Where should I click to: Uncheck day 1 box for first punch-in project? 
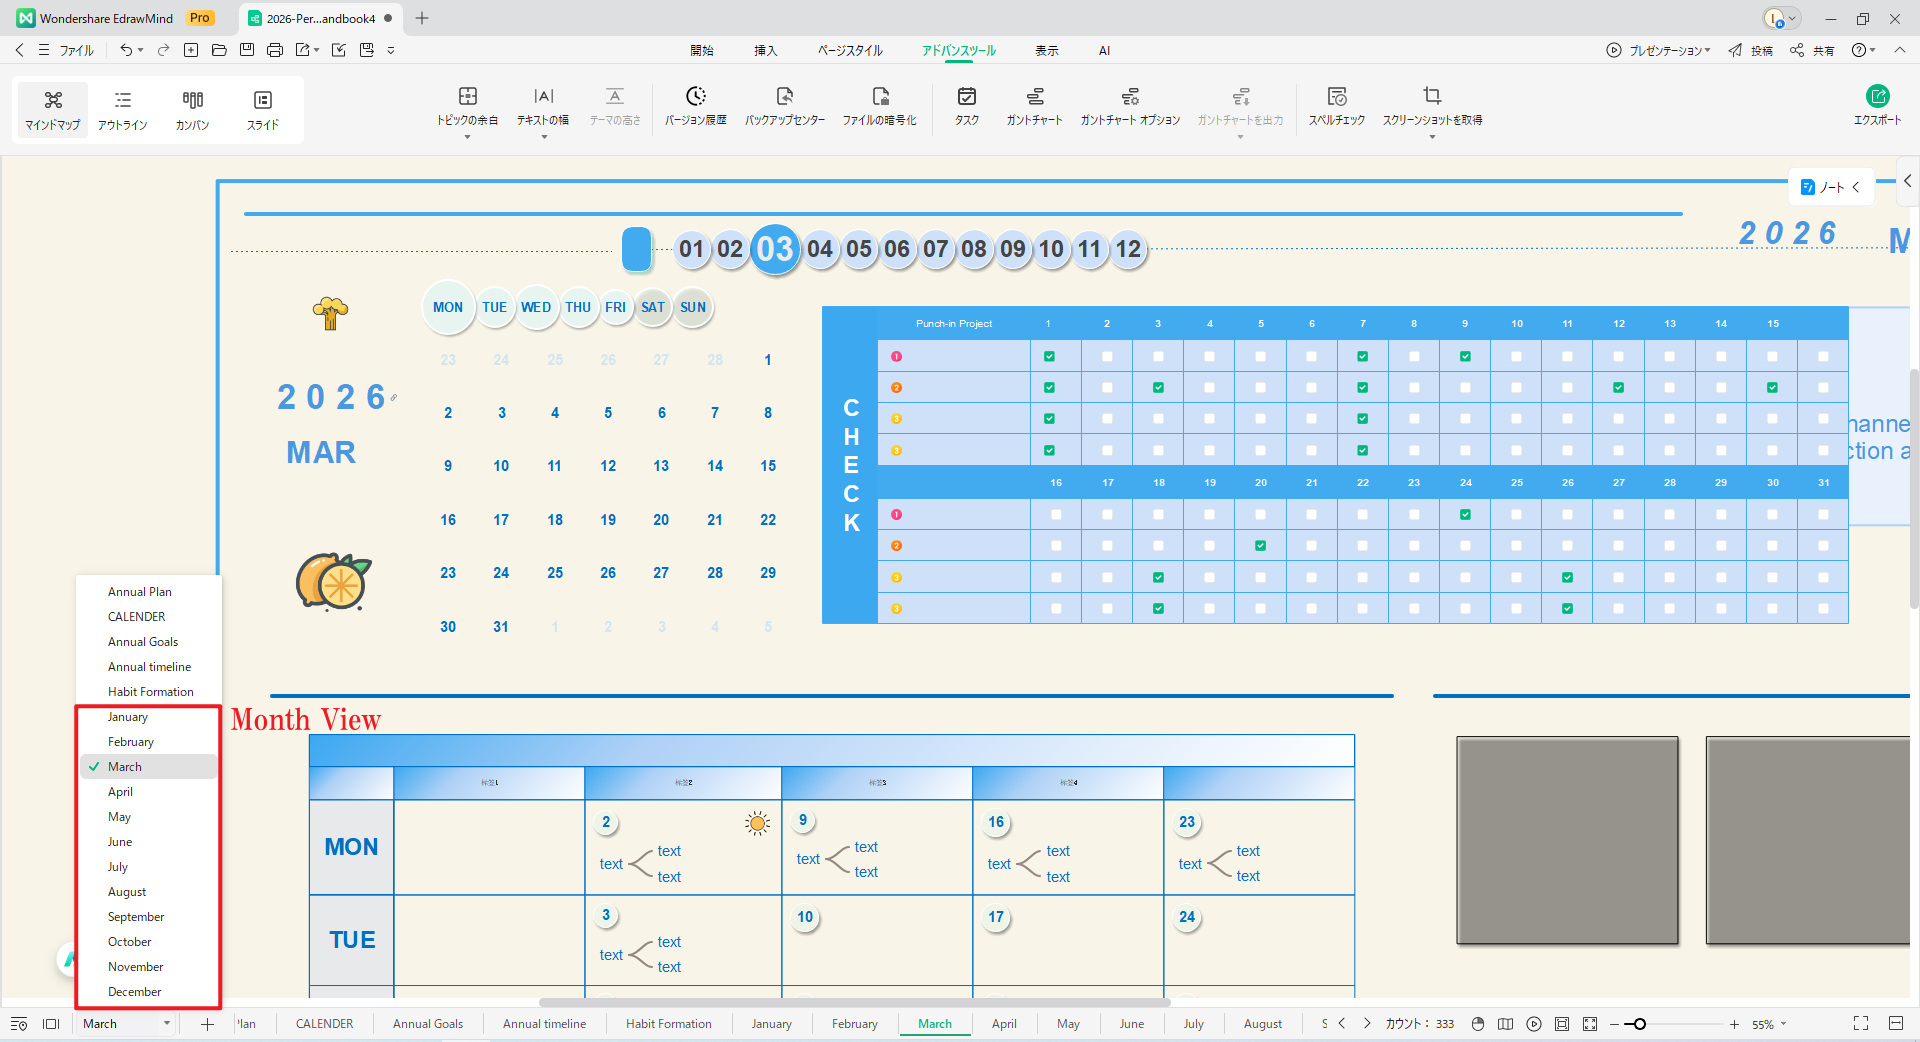tap(1049, 356)
